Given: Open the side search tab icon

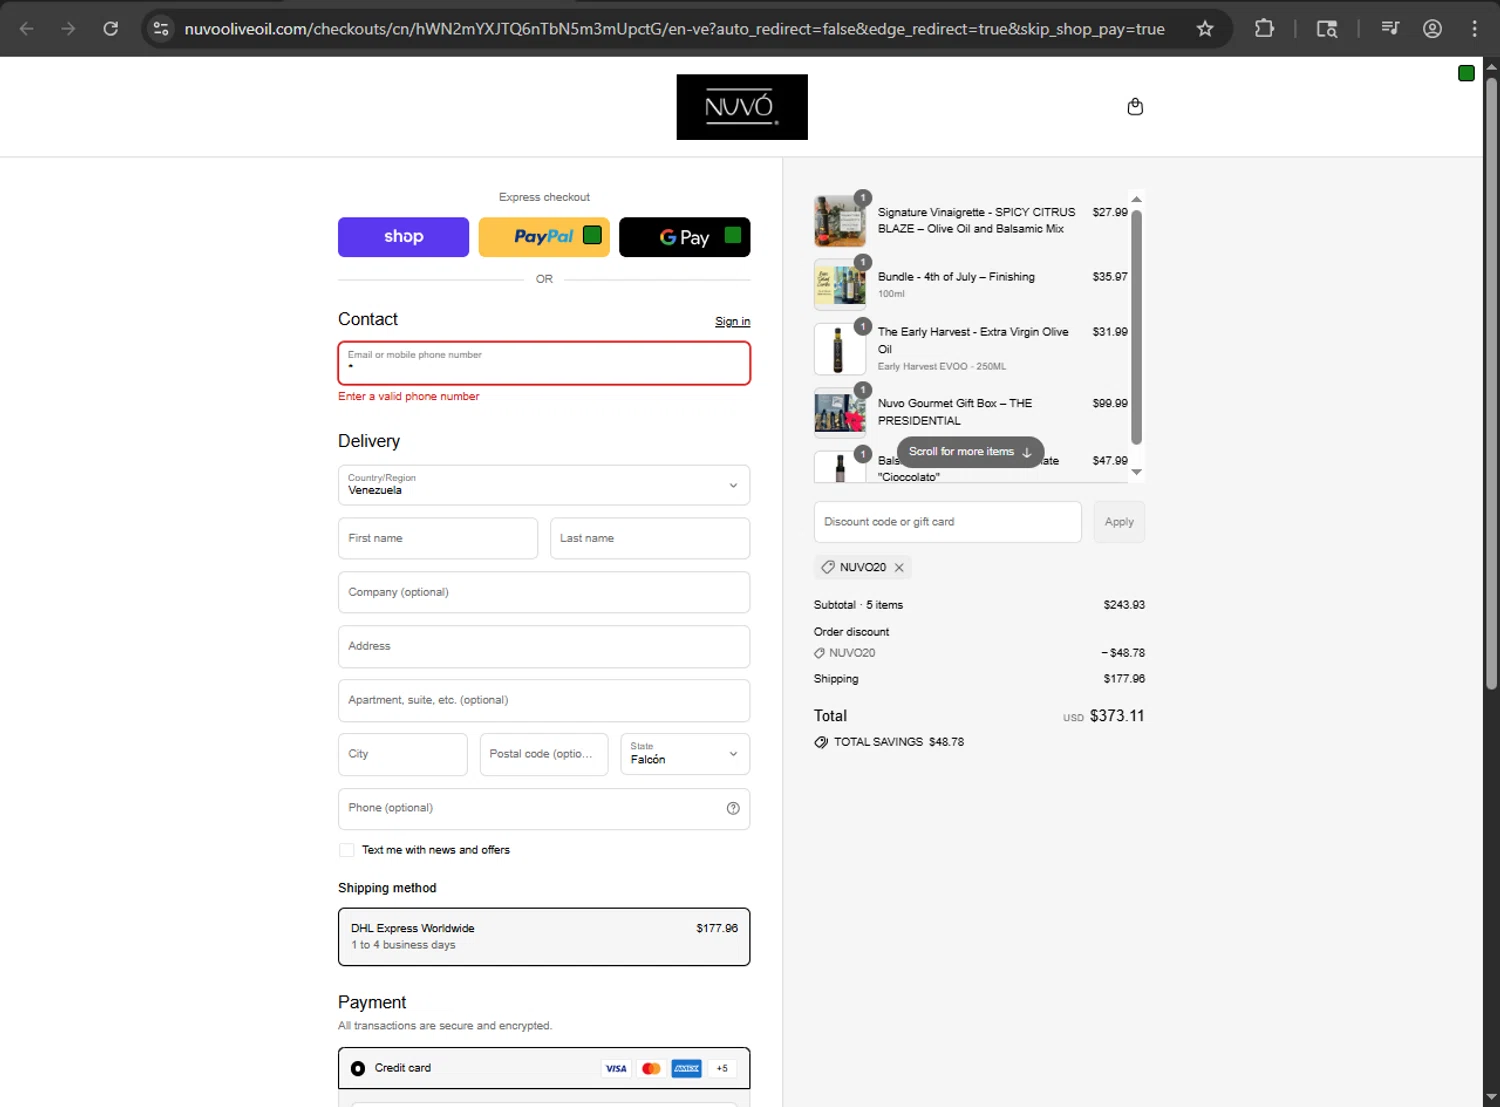Looking at the screenshot, I should point(1327,29).
